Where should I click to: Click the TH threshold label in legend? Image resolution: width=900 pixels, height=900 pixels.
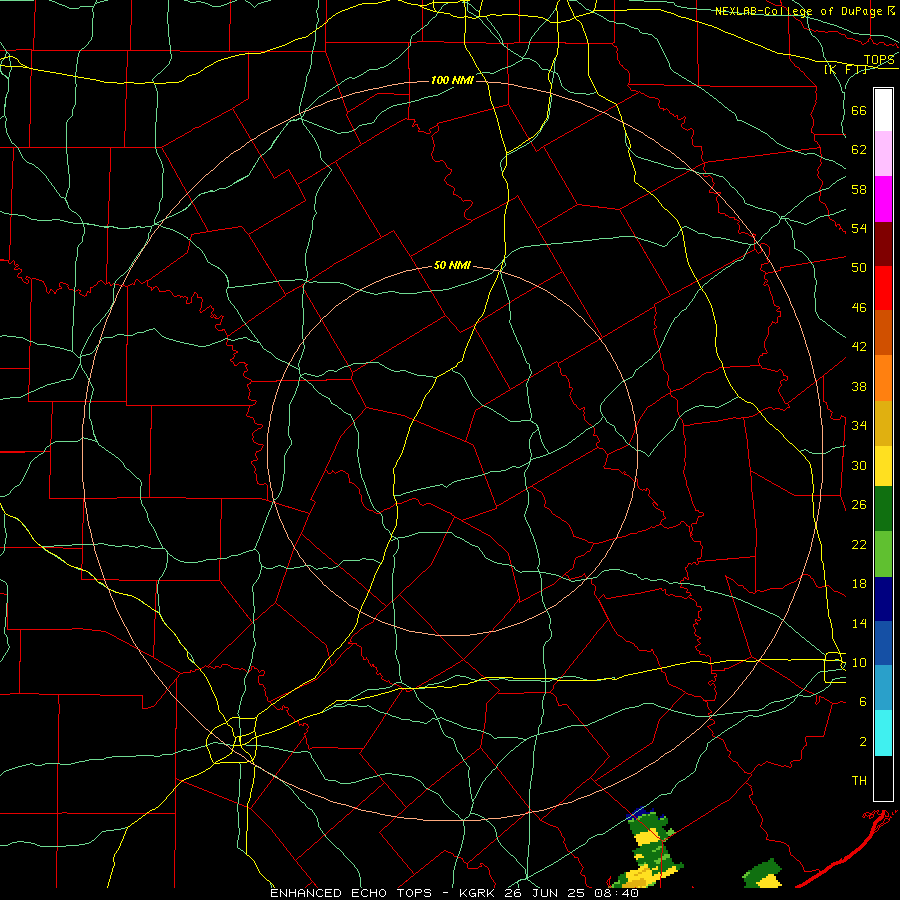[x=859, y=781]
